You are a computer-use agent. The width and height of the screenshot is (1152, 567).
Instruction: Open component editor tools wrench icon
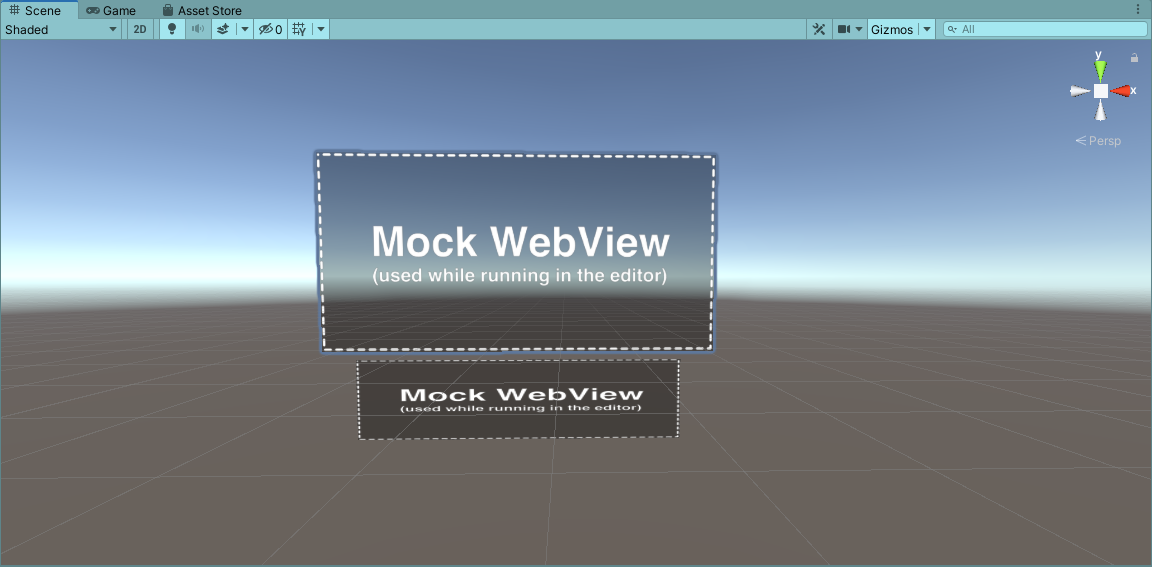pos(819,29)
